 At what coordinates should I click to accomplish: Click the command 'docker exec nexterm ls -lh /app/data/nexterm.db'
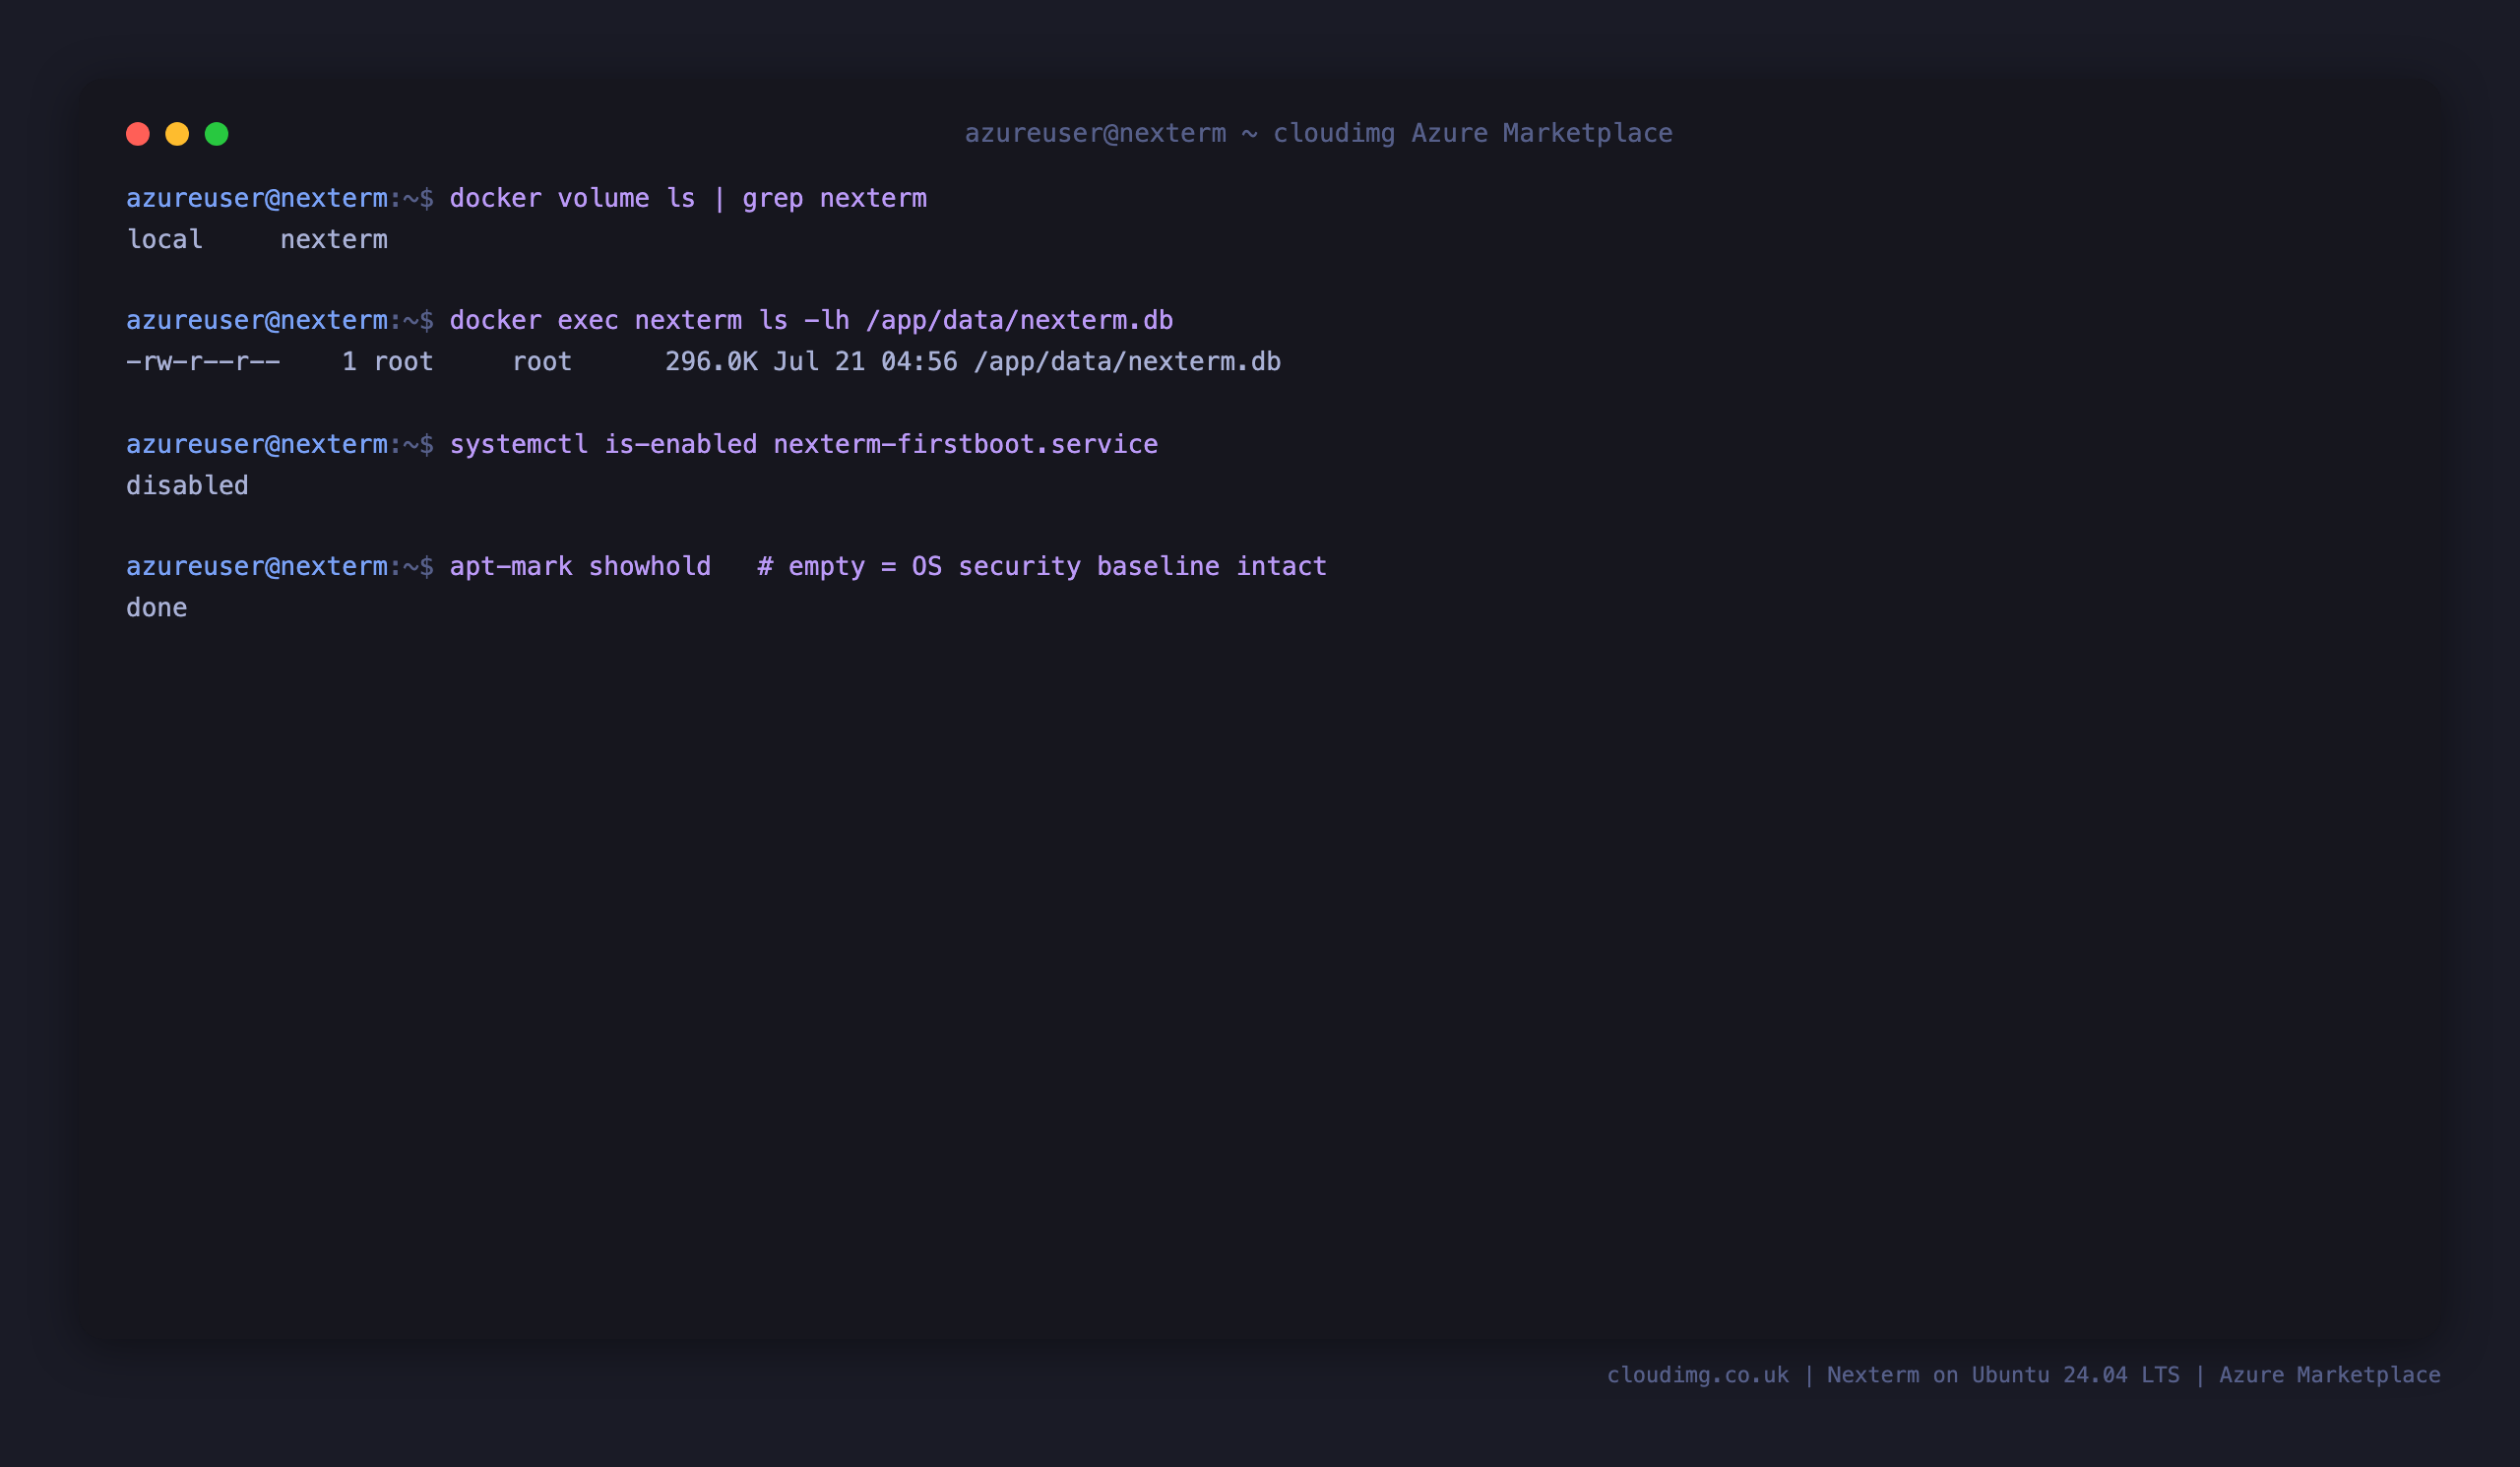click(x=811, y=320)
